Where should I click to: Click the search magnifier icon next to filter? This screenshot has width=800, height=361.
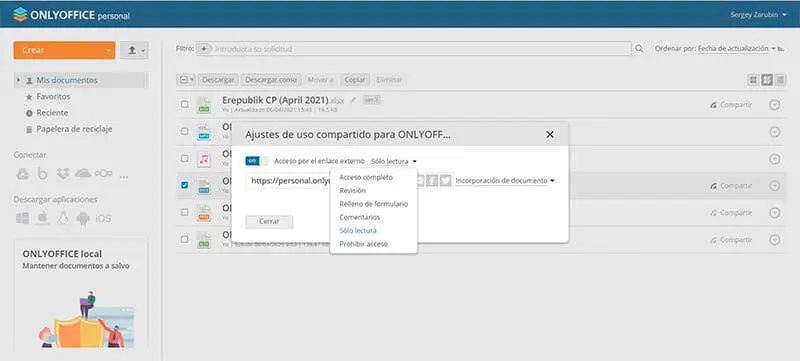coord(639,49)
